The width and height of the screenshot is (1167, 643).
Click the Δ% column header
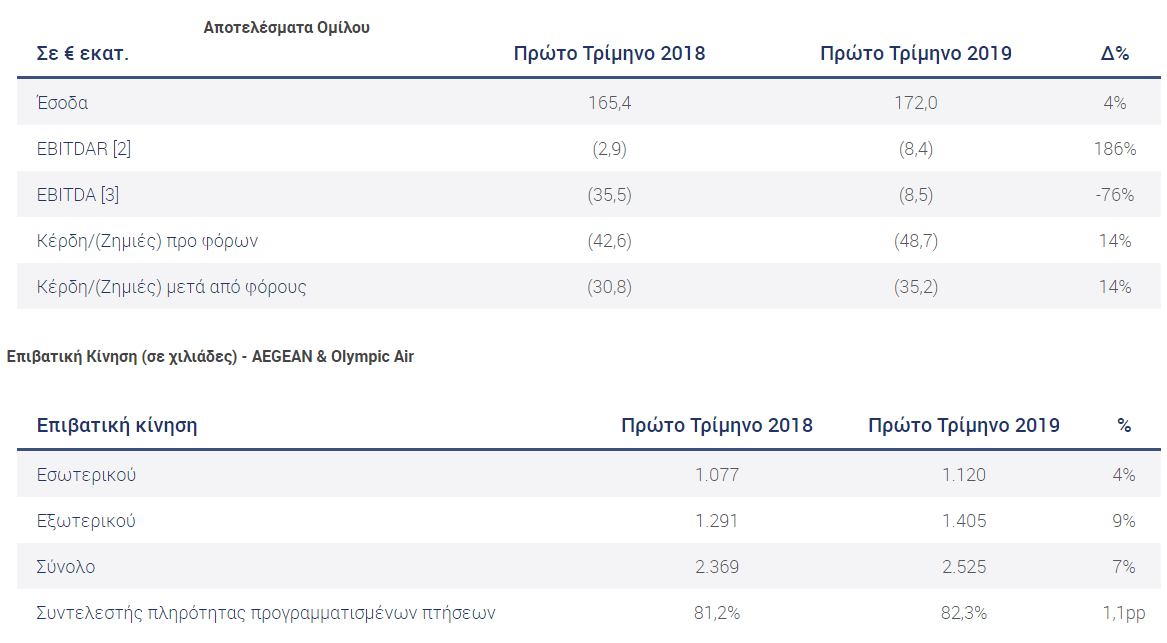click(1115, 54)
